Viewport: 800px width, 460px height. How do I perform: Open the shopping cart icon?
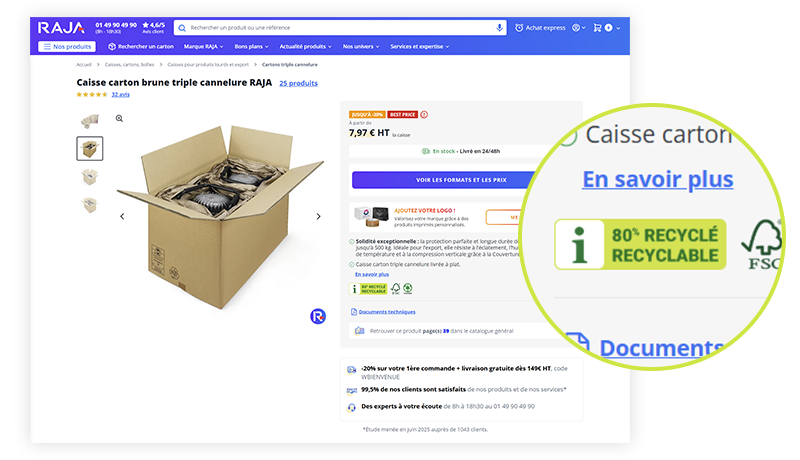click(597, 28)
